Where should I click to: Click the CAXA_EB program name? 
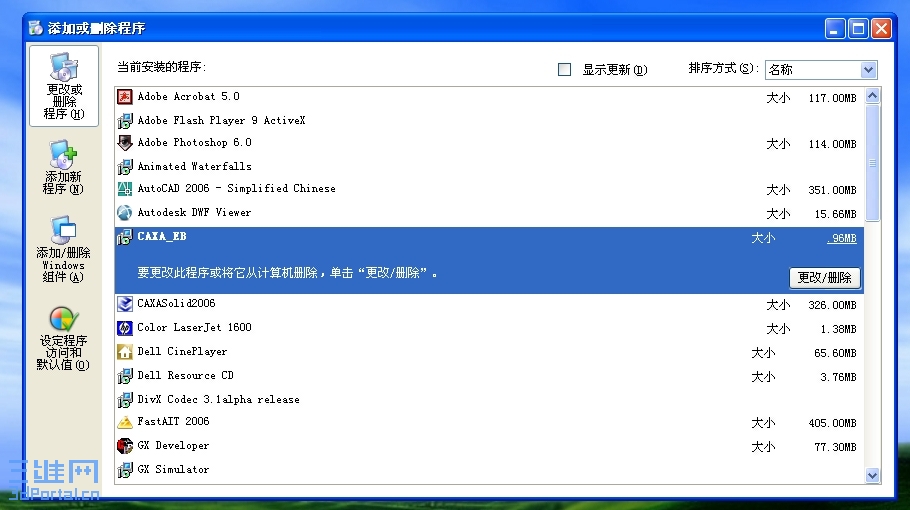point(162,236)
